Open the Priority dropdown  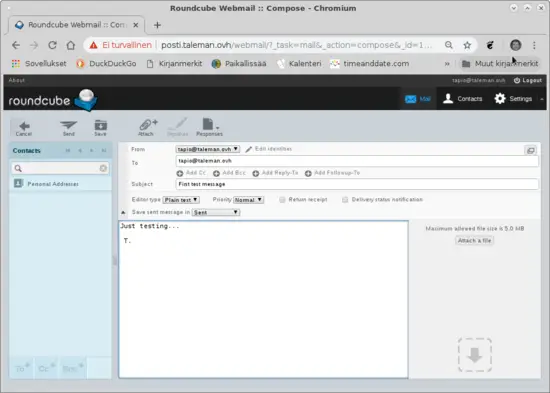tap(248, 200)
